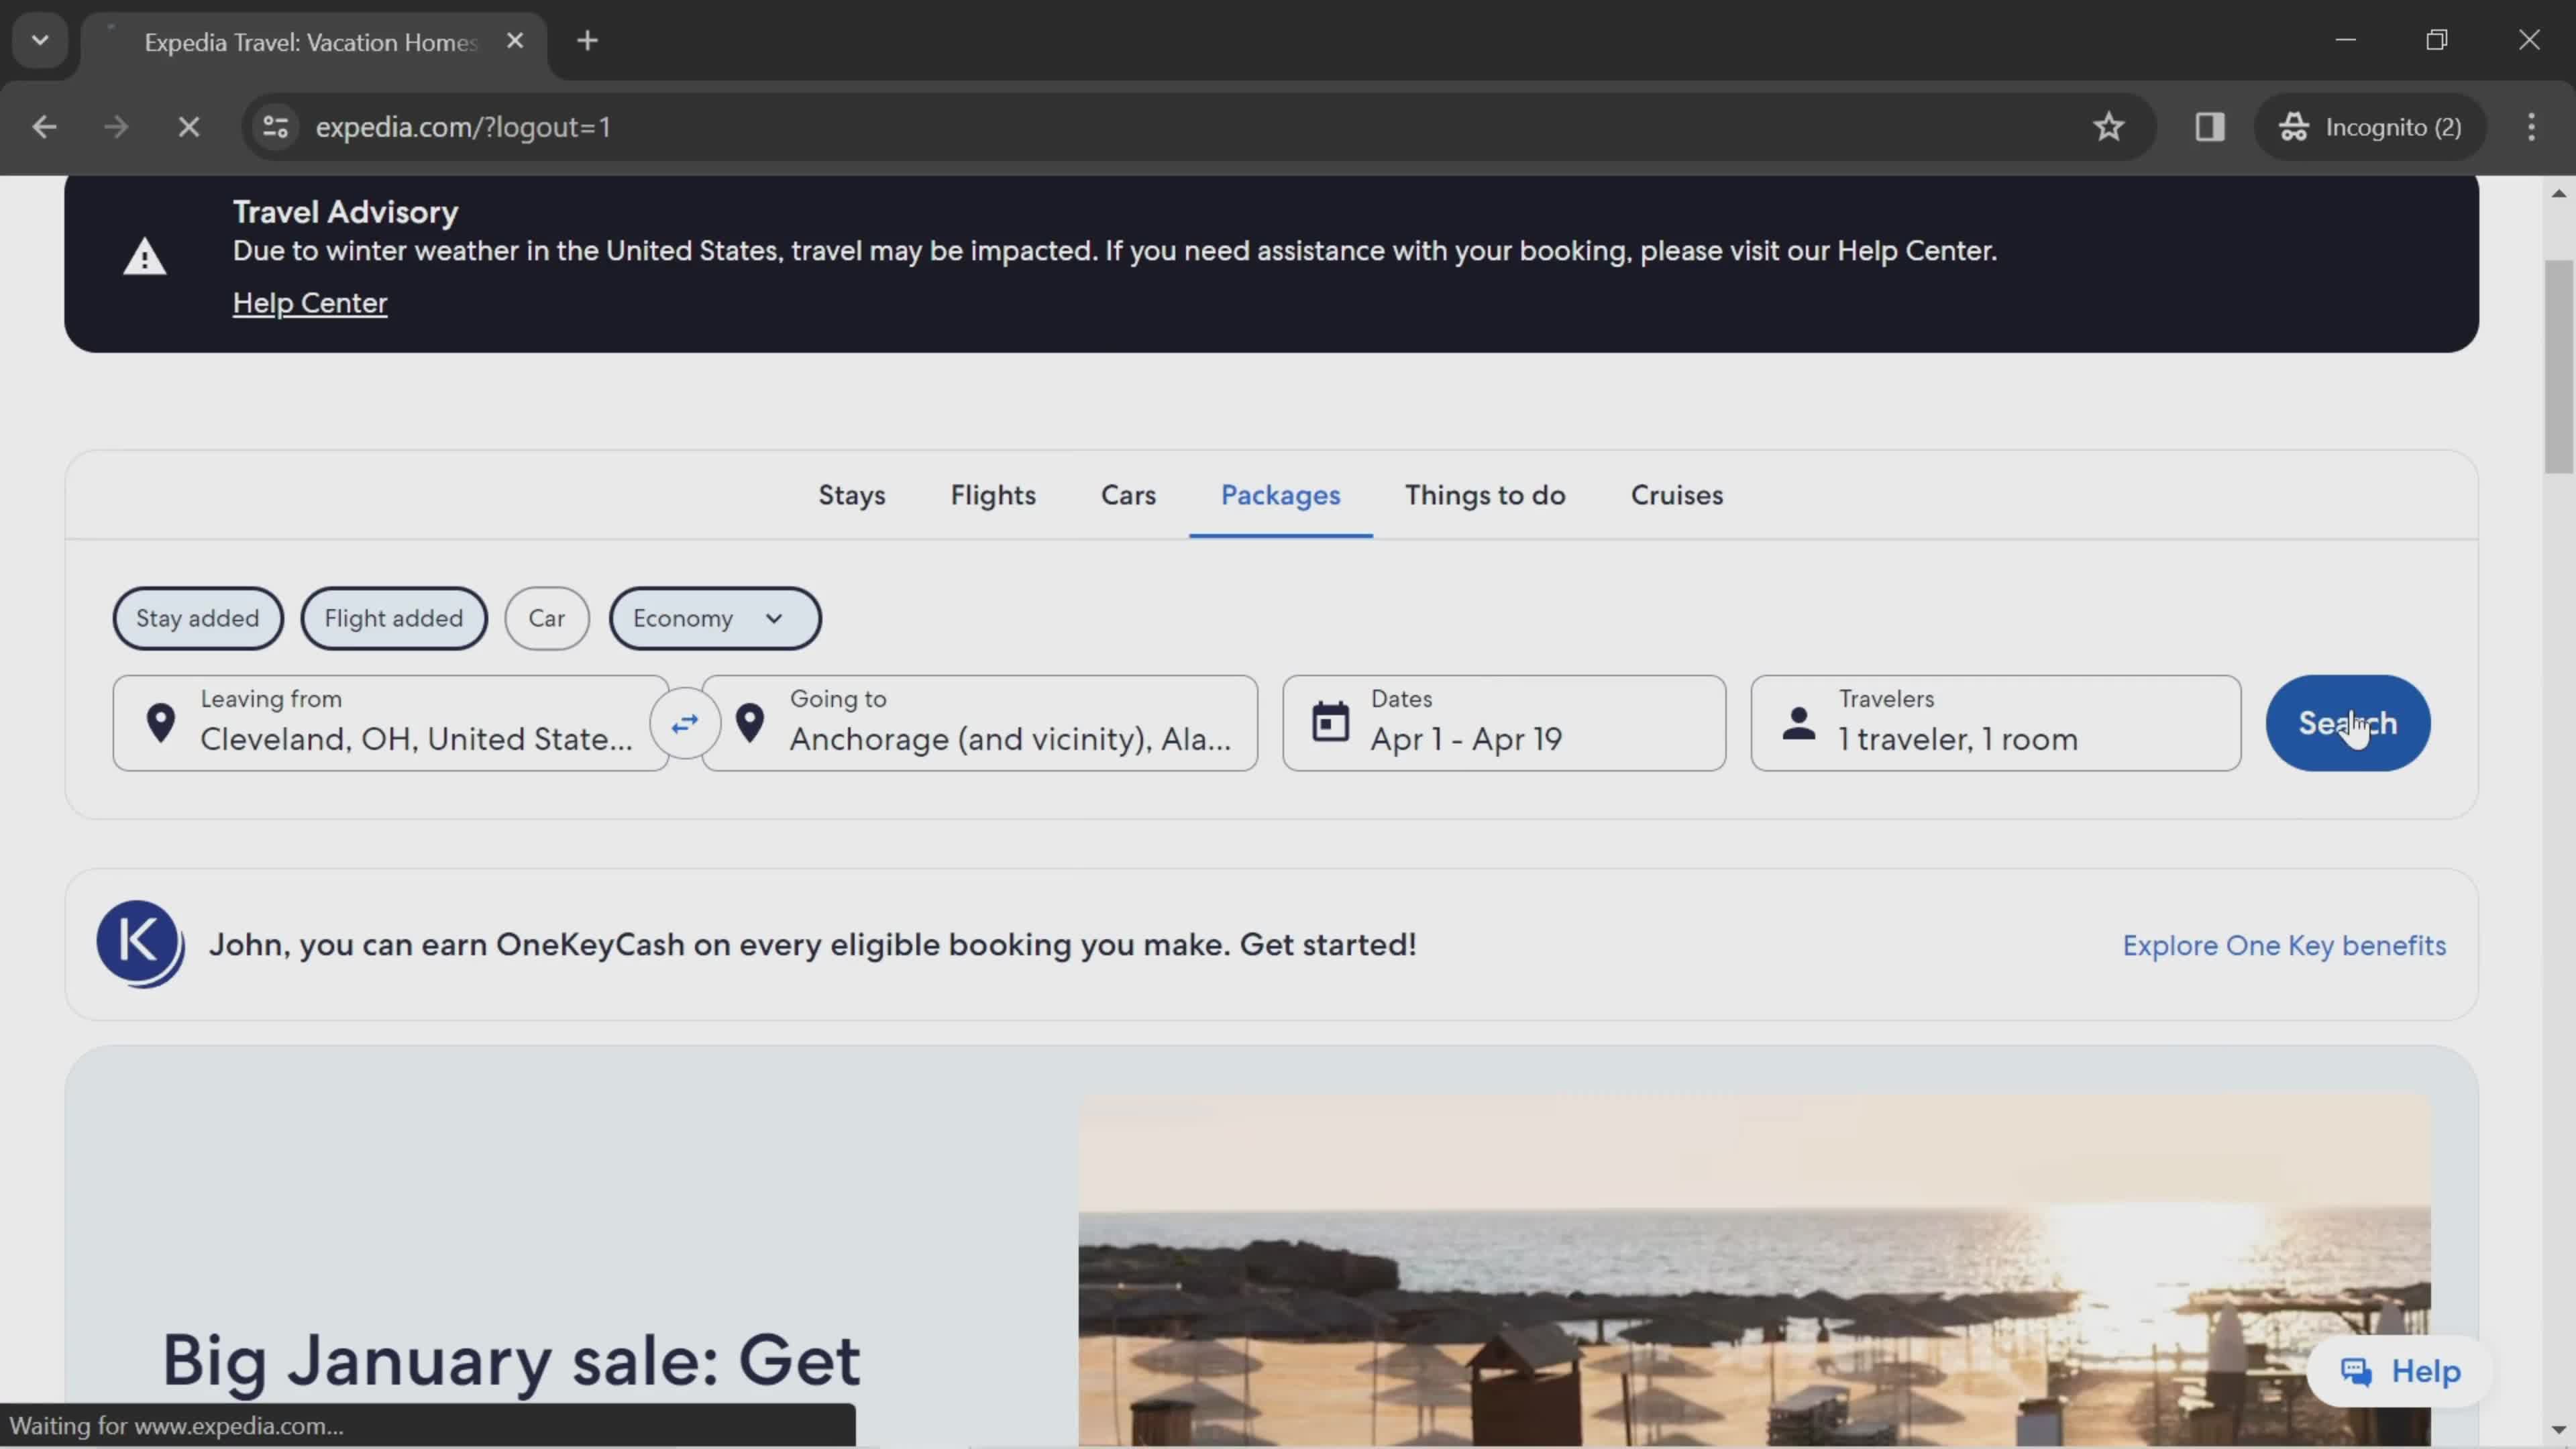2576x1449 pixels.
Task: Click the address bar URL
Action: click(463, 127)
